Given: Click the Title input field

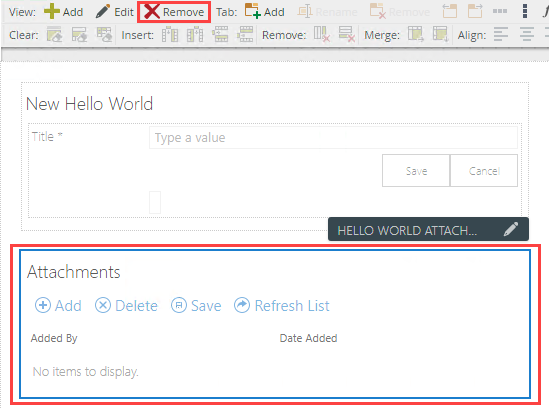Looking at the screenshot, I should (x=333, y=138).
